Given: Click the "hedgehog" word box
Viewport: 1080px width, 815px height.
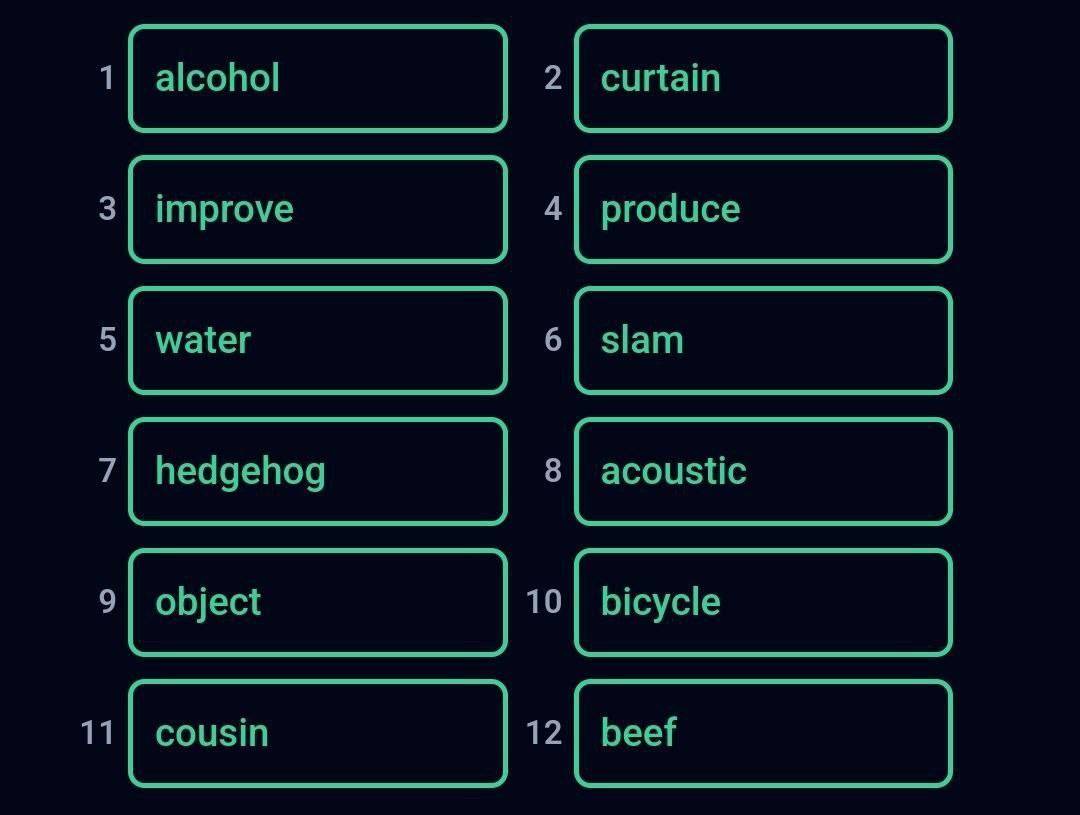Looking at the screenshot, I should [318, 472].
